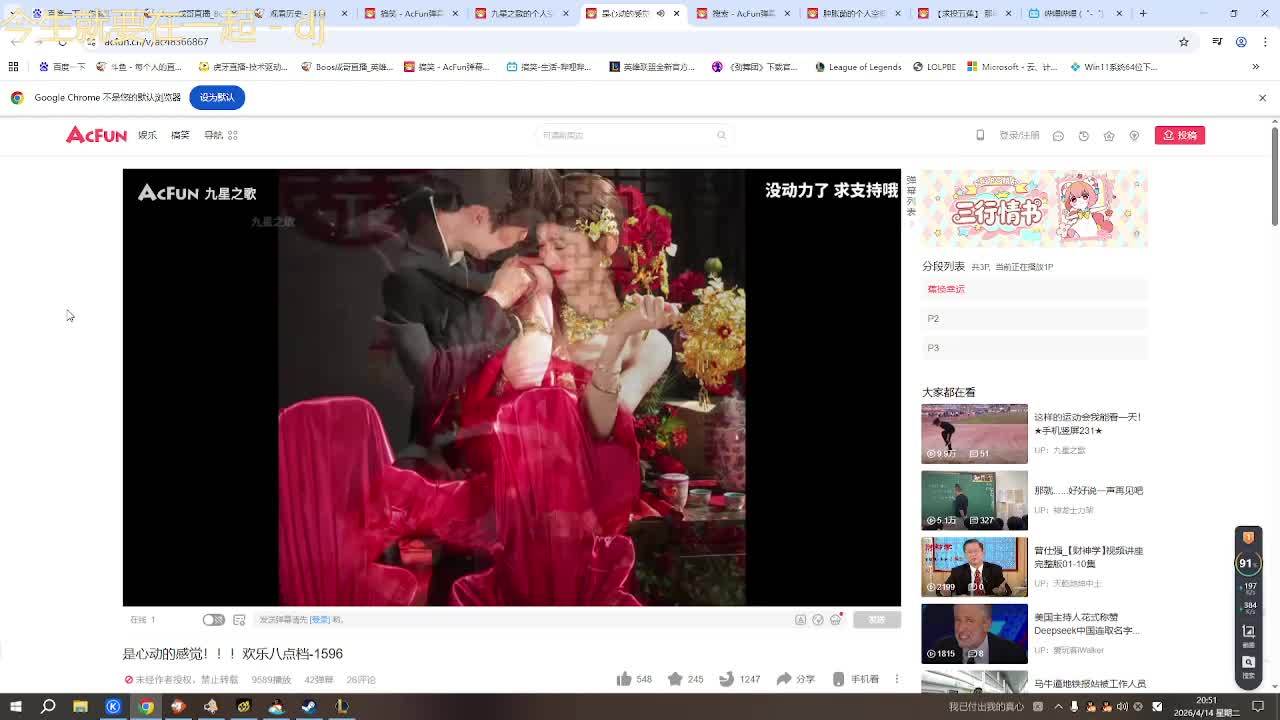
Task: Open danmaku settings icon beside the toggle
Action: tap(239, 620)
